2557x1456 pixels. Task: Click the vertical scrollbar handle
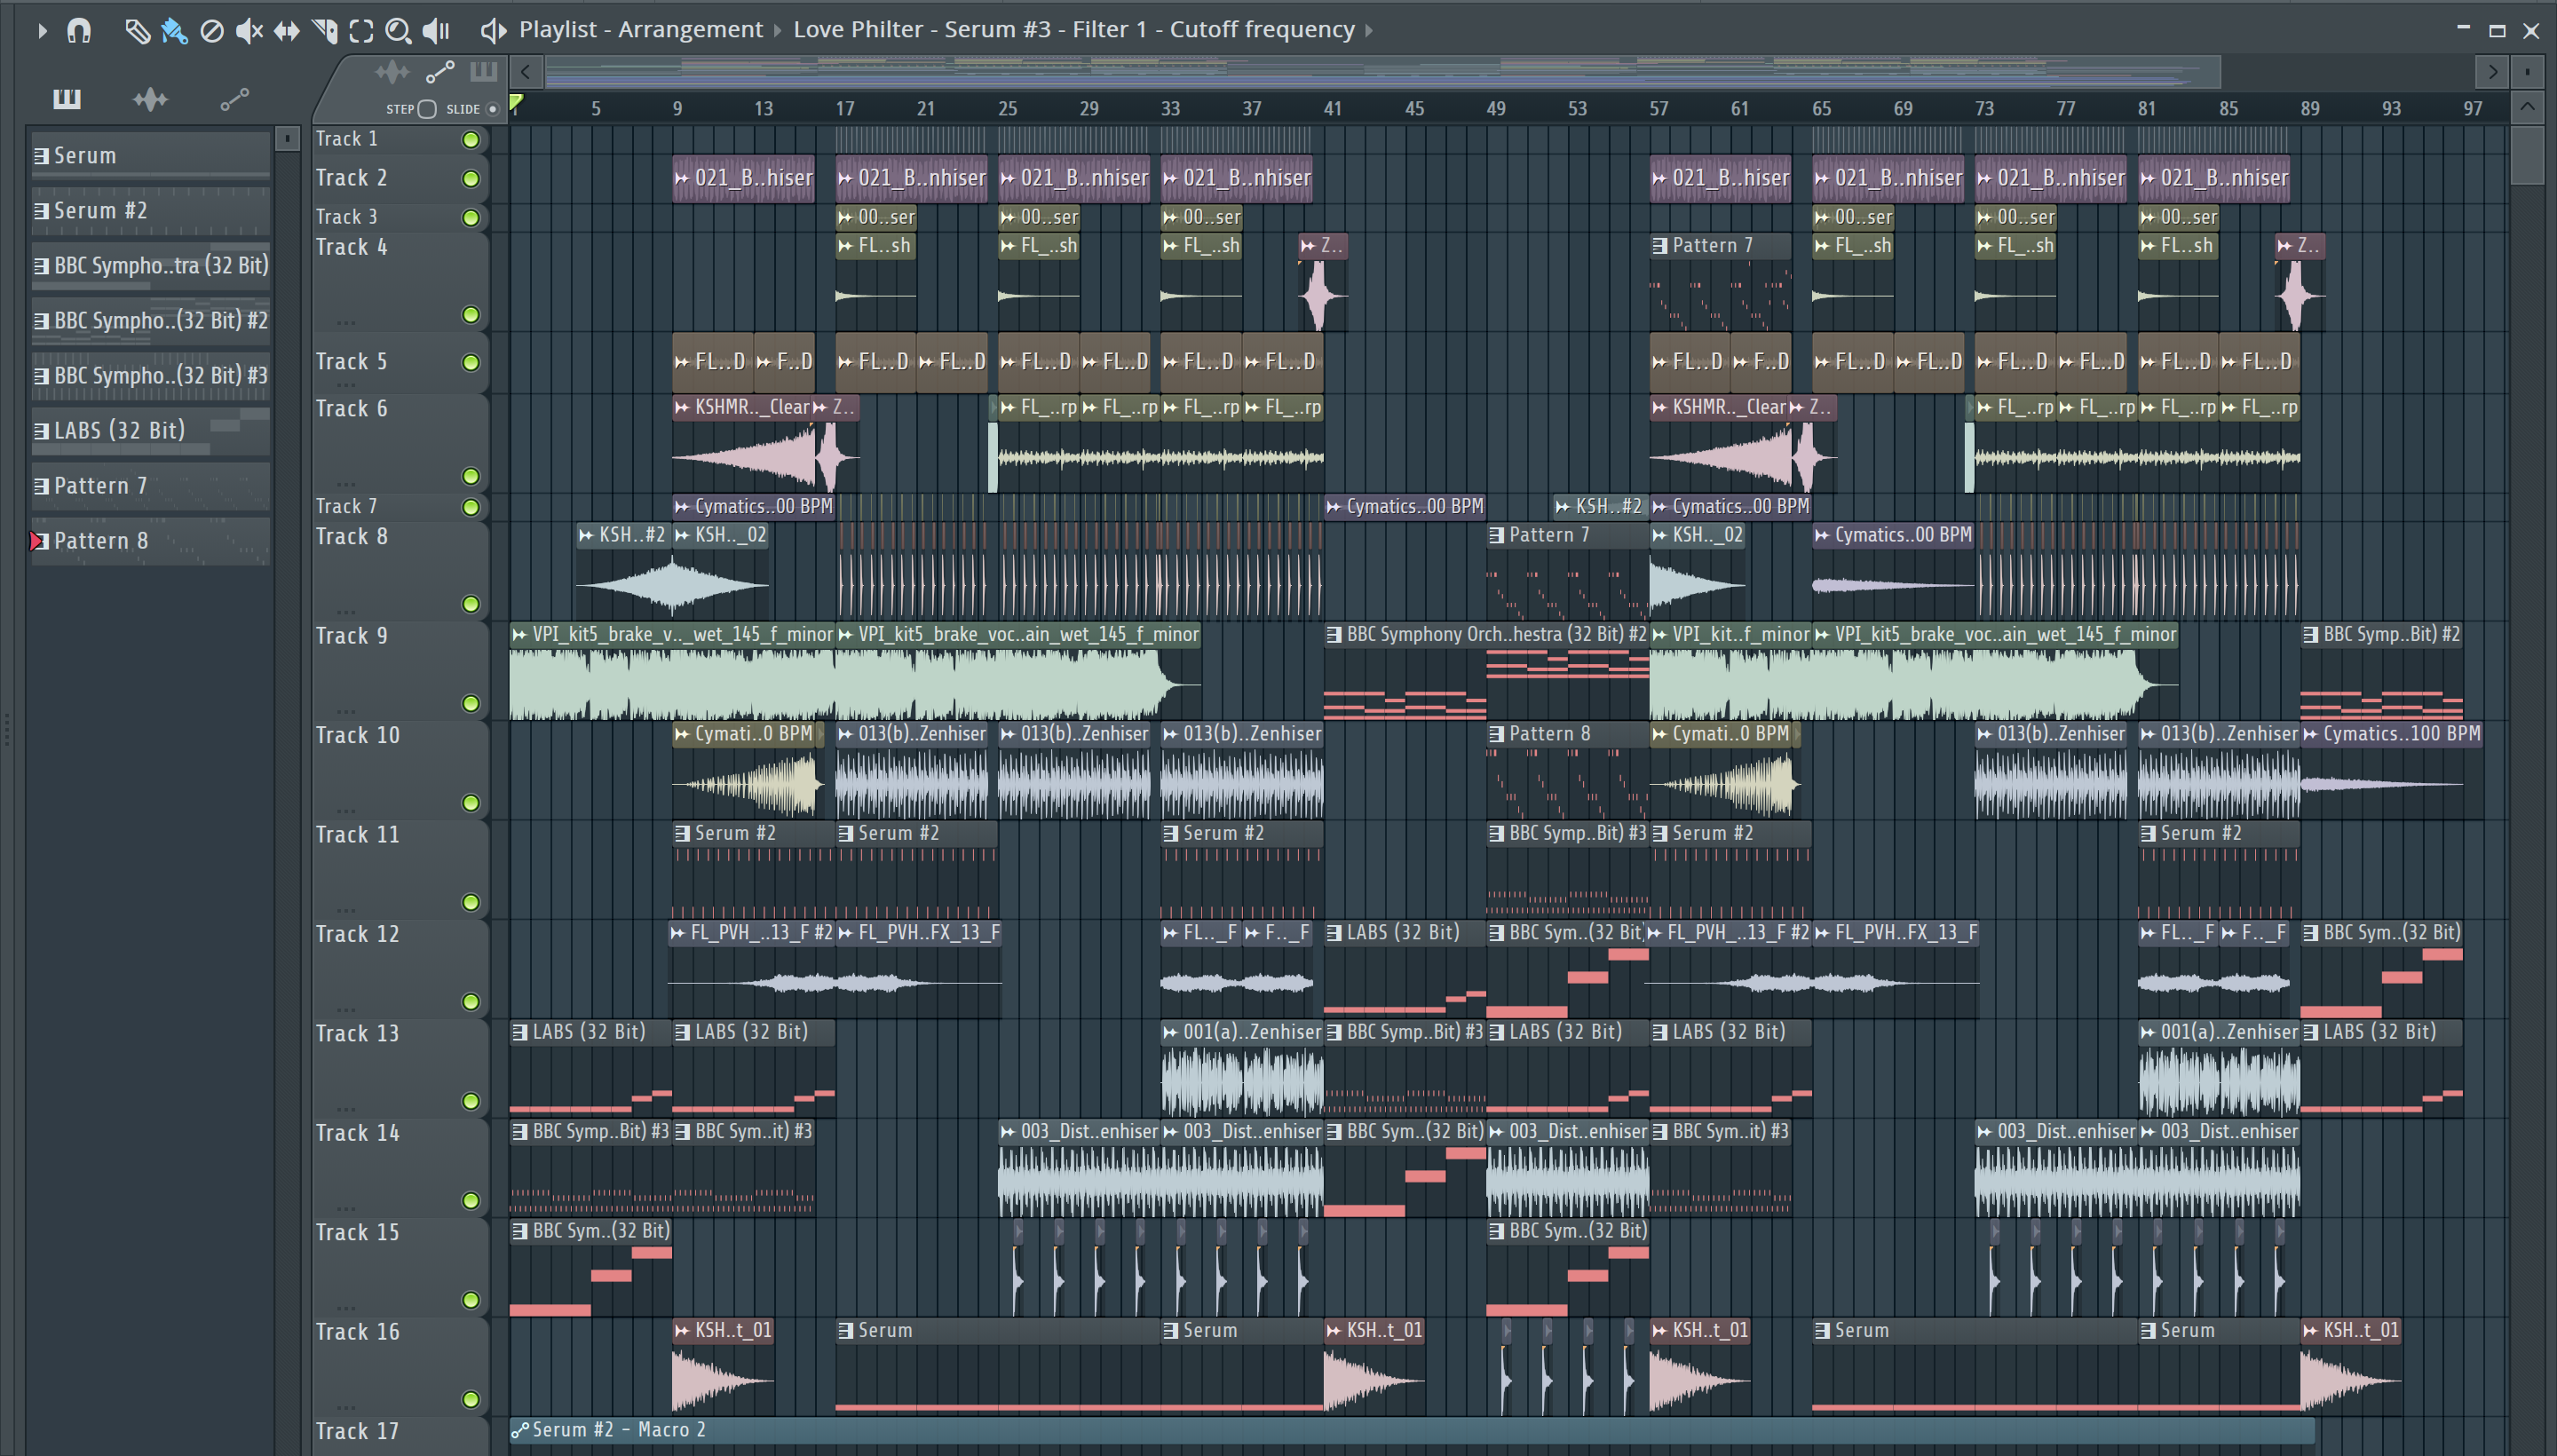click(2527, 155)
